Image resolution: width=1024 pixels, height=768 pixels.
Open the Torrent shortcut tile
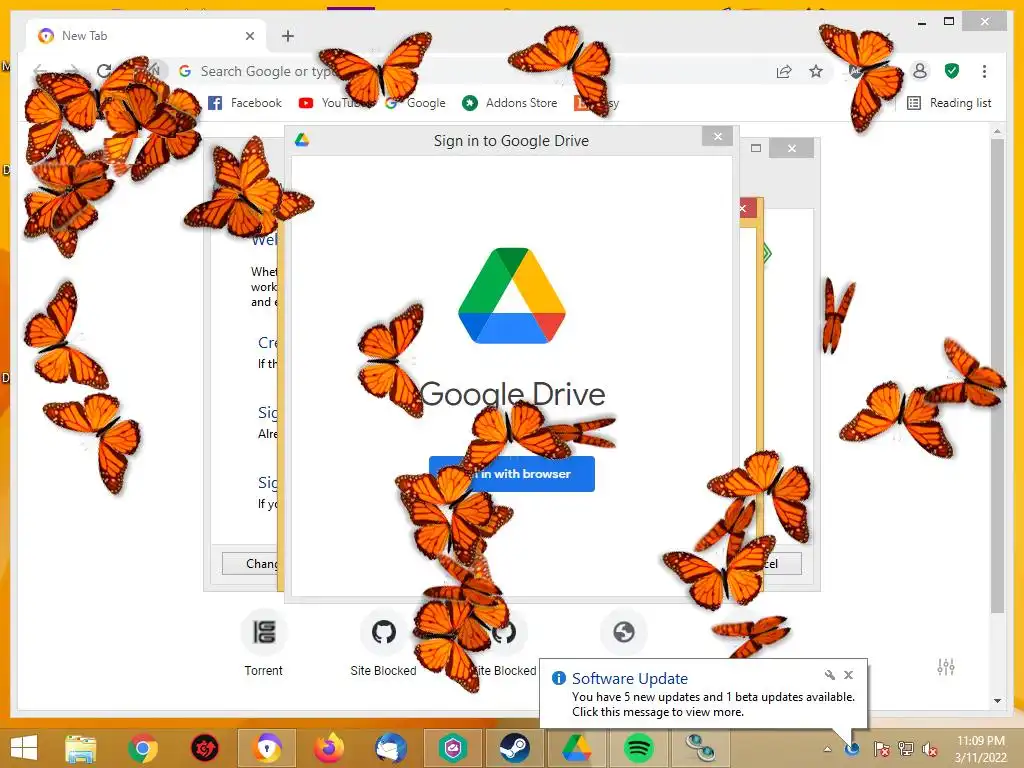pyautogui.click(x=264, y=643)
